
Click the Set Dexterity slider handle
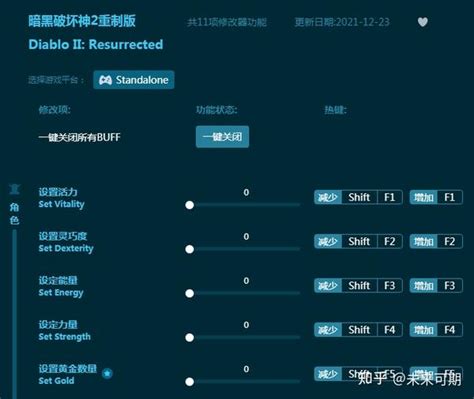coord(190,249)
